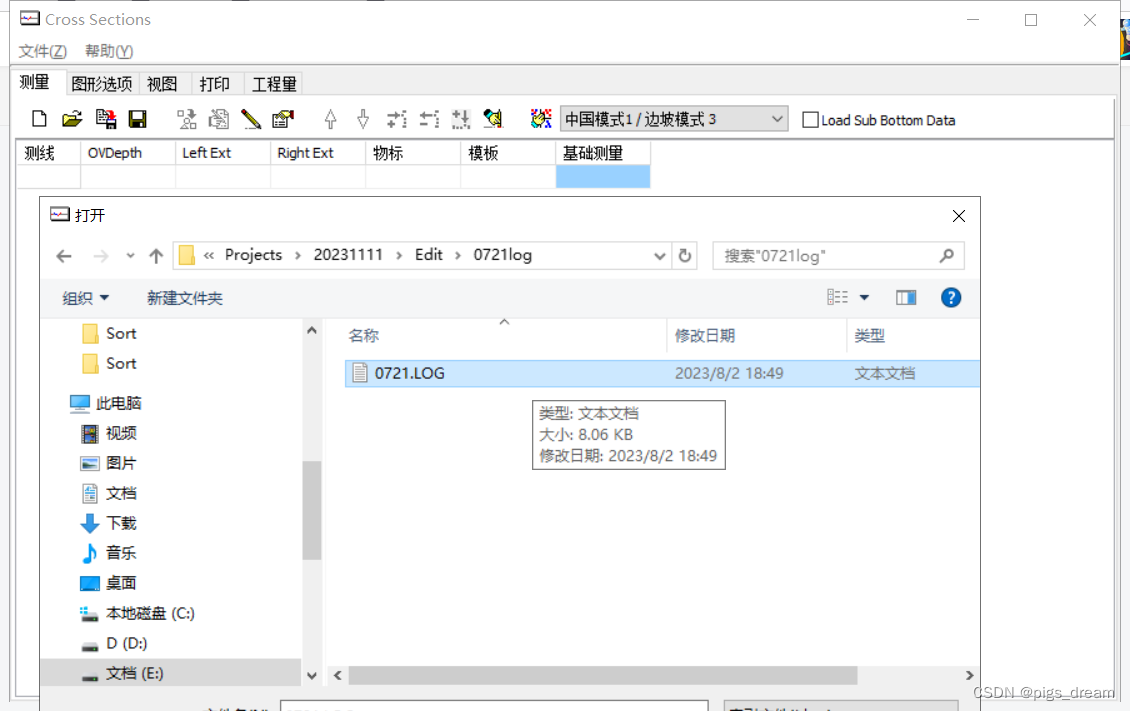Click the right-arrow plus insert icon
1130x711 pixels.
[396, 119]
